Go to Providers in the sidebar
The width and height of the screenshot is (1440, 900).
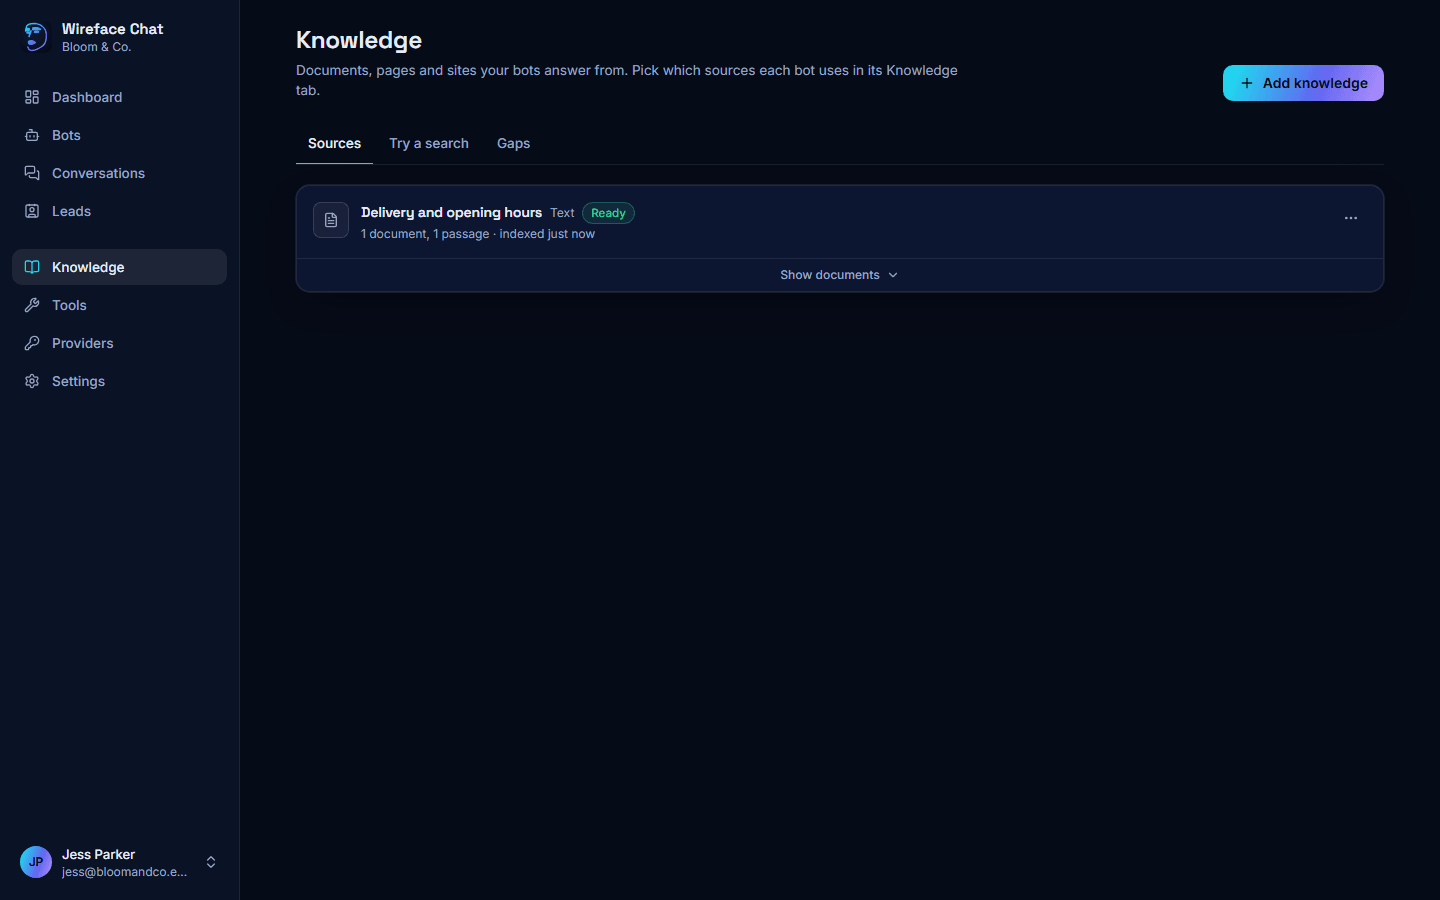click(119, 343)
